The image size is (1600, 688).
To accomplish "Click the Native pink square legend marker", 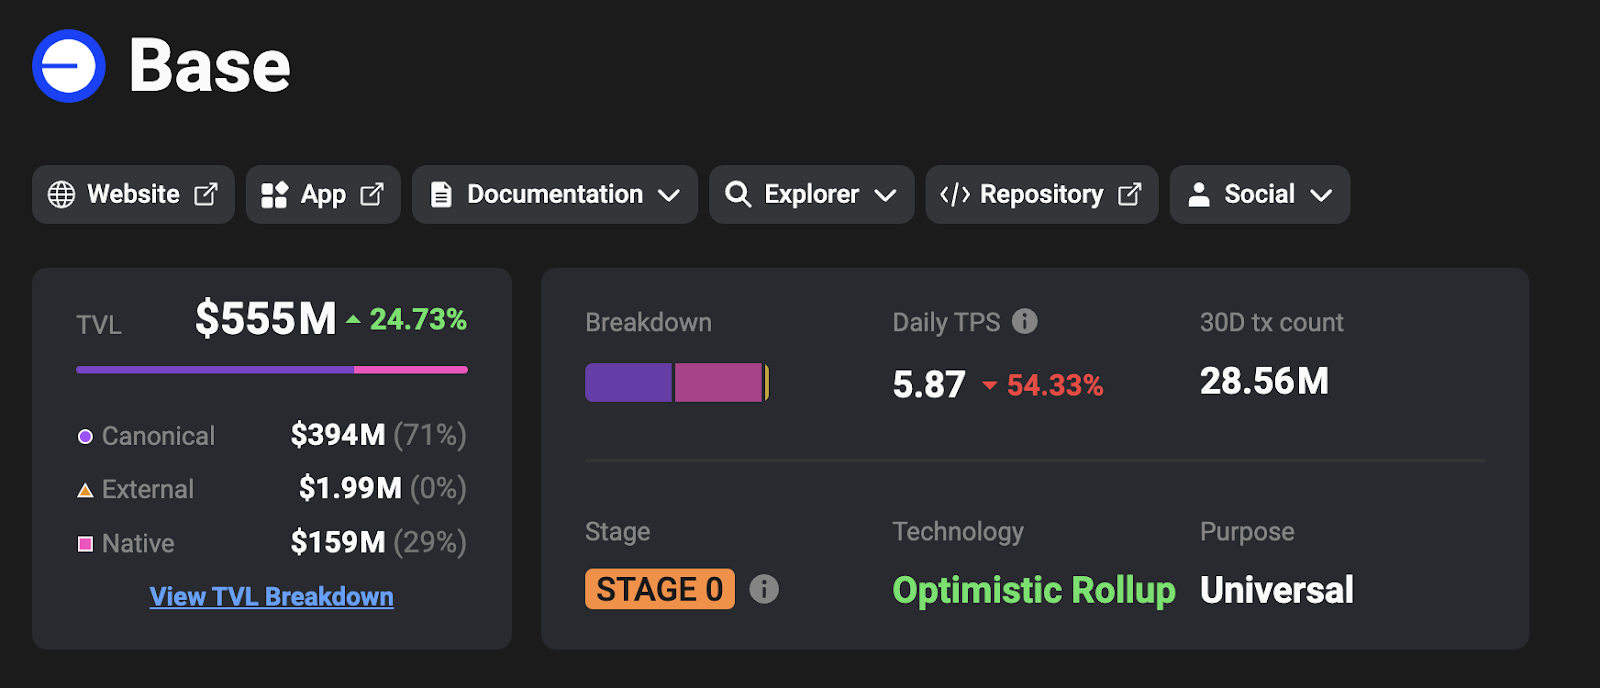I will point(86,544).
